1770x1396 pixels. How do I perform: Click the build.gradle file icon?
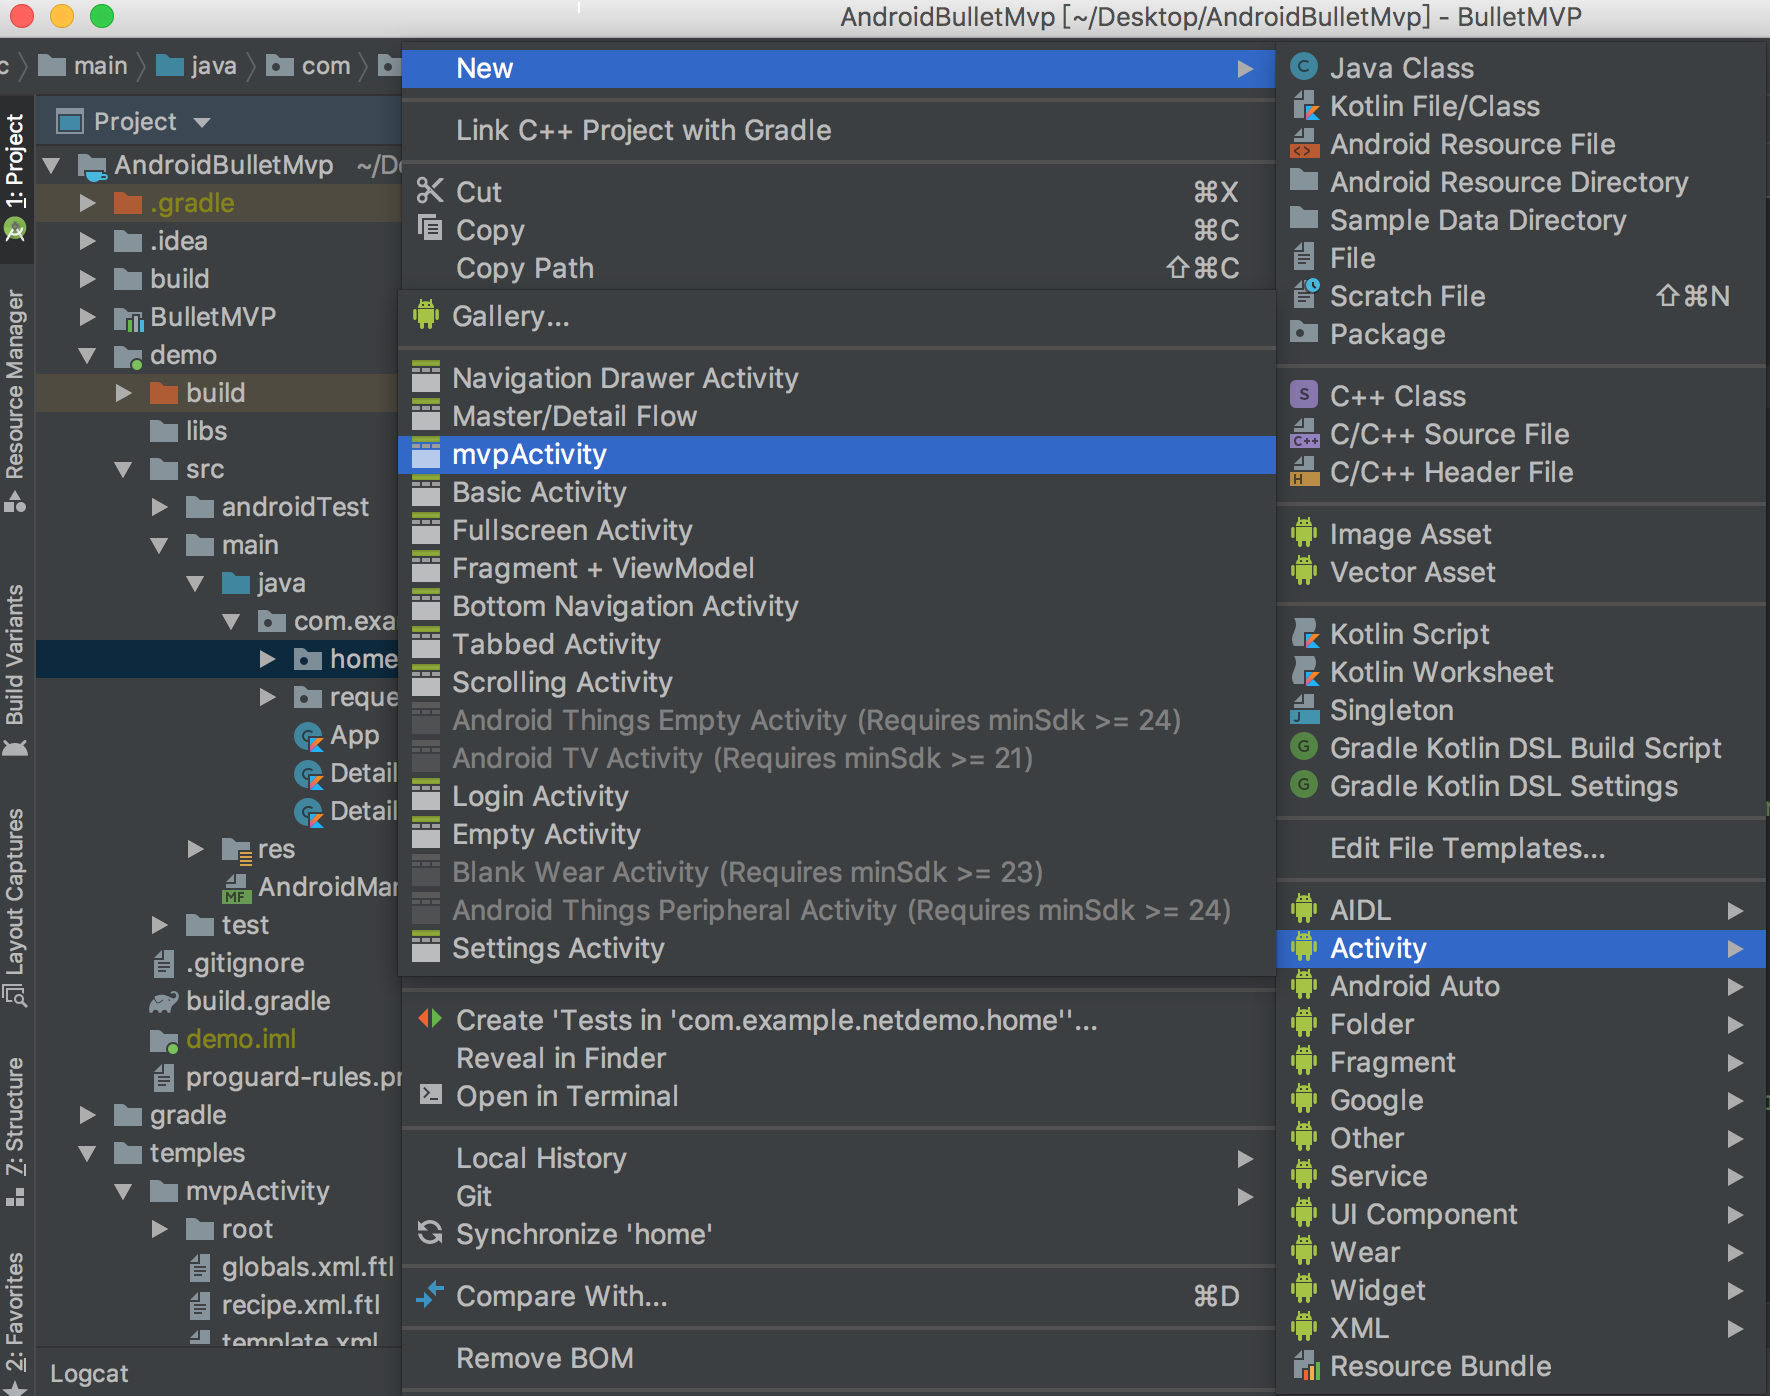coord(164,1001)
